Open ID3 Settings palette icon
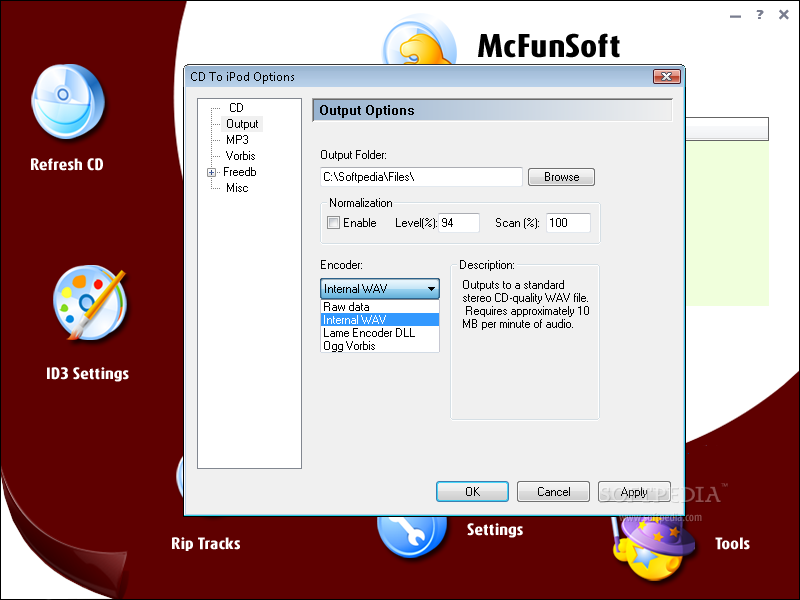 click(x=90, y=304)
